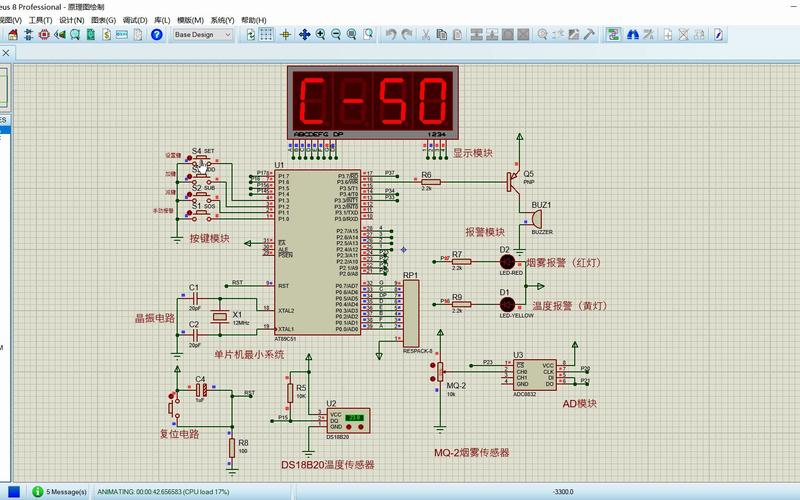Viewport: 800px width, 500px height.
Task: Click the Exit to Parent Sheet icon
Action: pos(699,35)
